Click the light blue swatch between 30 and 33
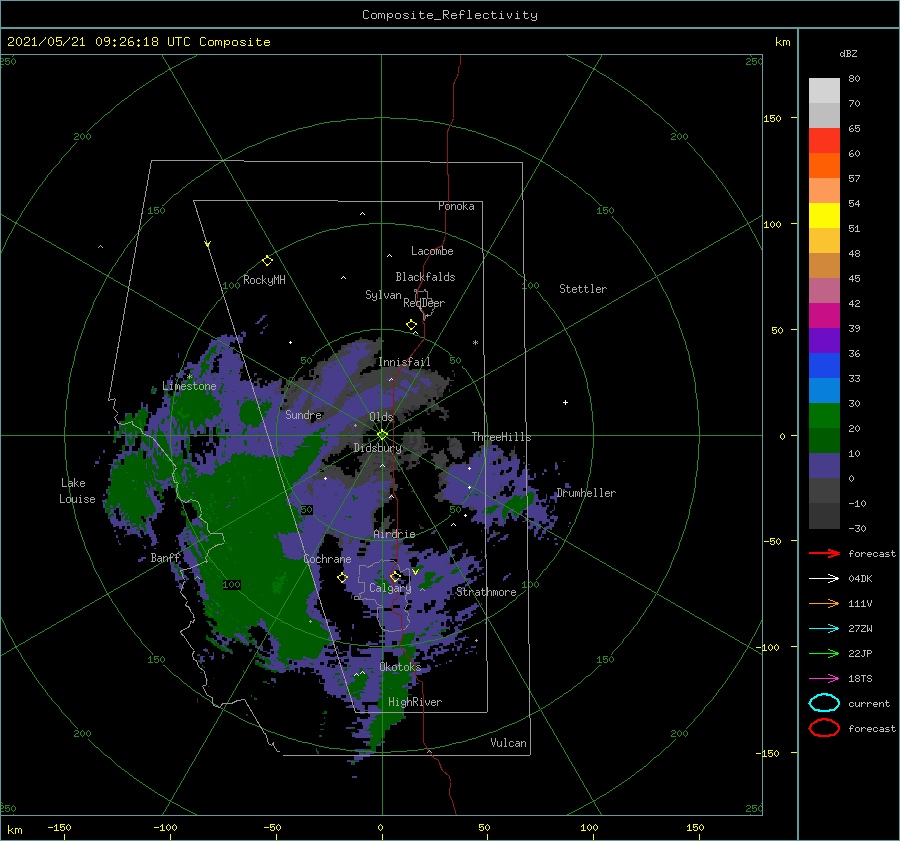The height and width of the screenshot is (841, 900). coord(824,390)
